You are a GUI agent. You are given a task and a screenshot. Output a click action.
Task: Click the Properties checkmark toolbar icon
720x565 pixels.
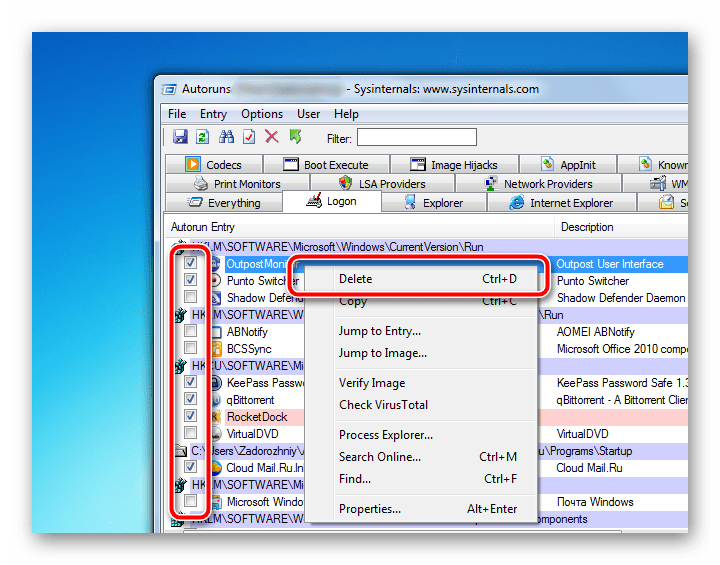249,137
